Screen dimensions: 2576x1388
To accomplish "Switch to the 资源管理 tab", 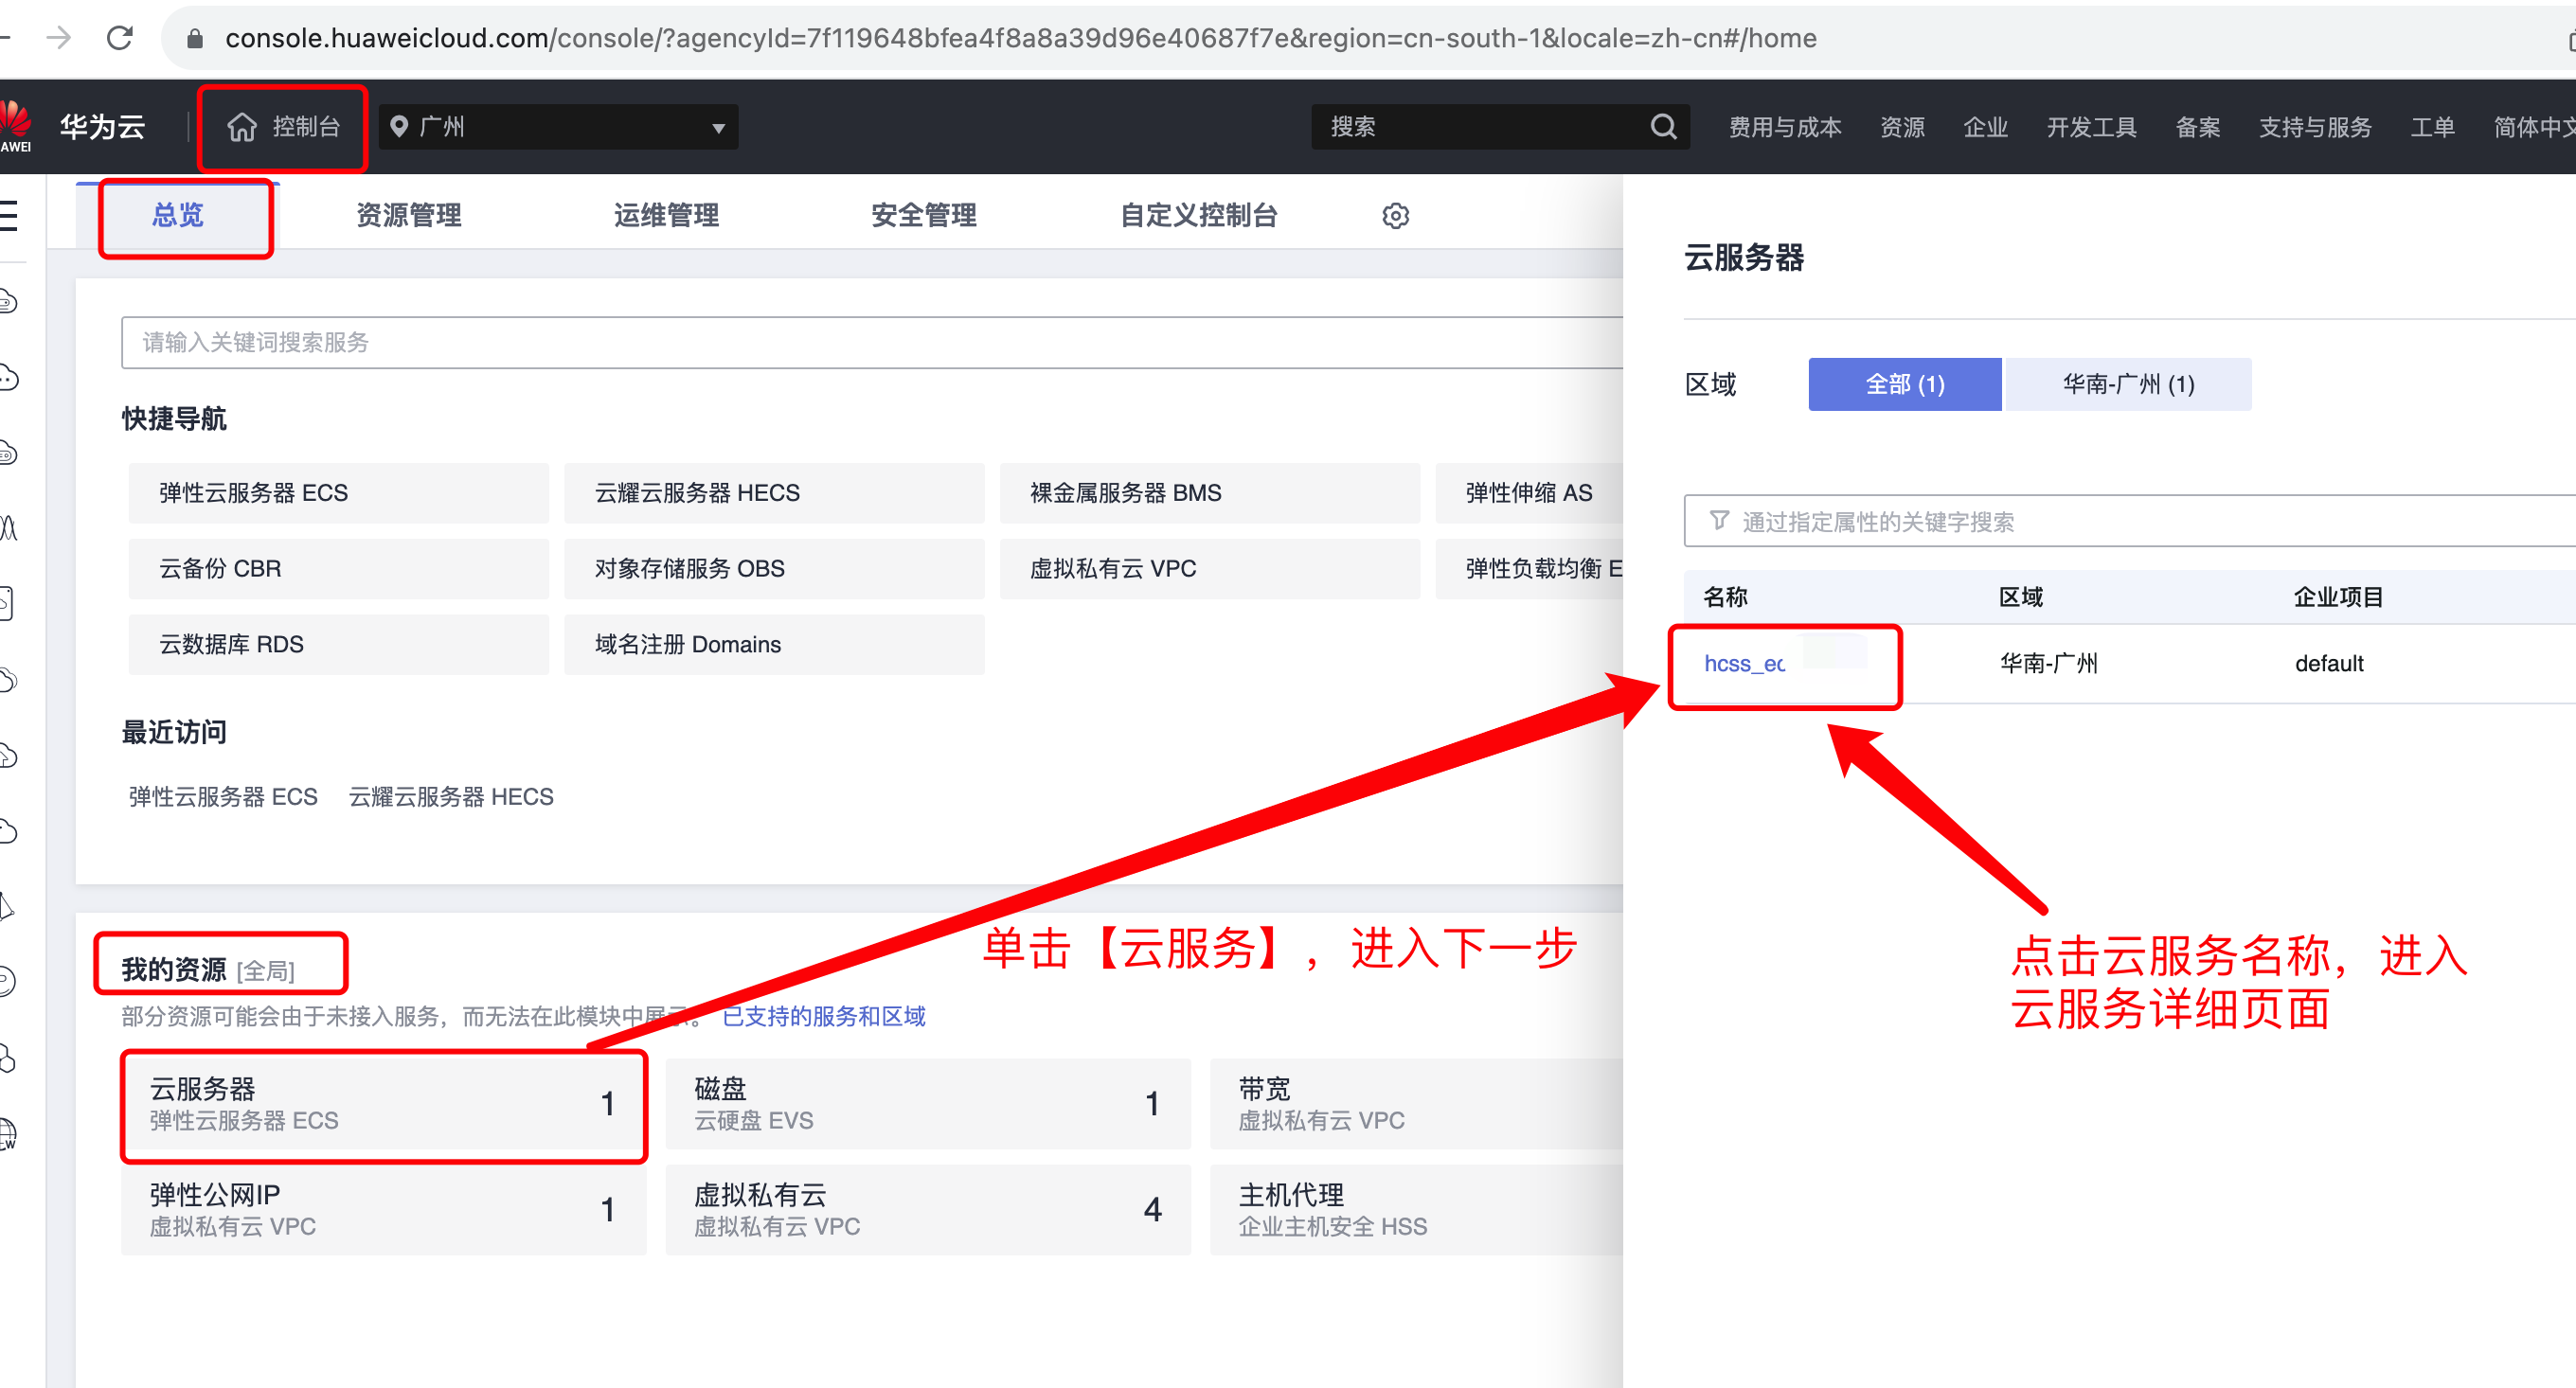I will tap(409, 215).
